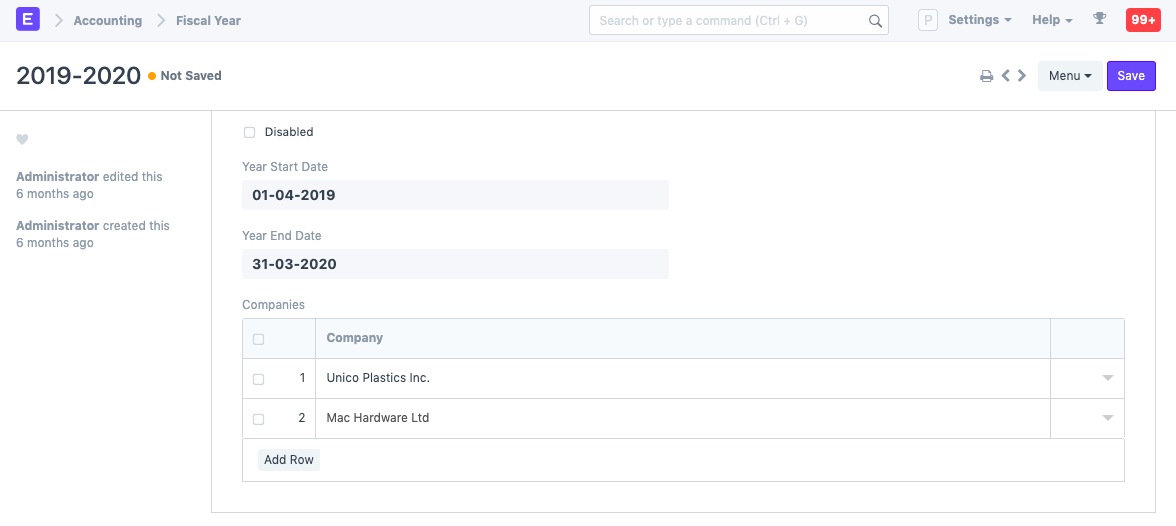The height and width of the screenshot is (526, 1176).
Task: Expand the Mac Hardware row dropdown arrow
Action: click(x=1107, y=418)
